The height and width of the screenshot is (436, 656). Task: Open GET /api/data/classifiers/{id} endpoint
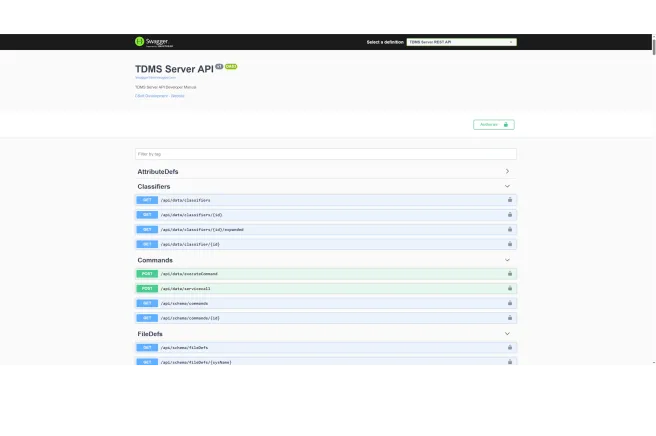click(x=325, y=215)
